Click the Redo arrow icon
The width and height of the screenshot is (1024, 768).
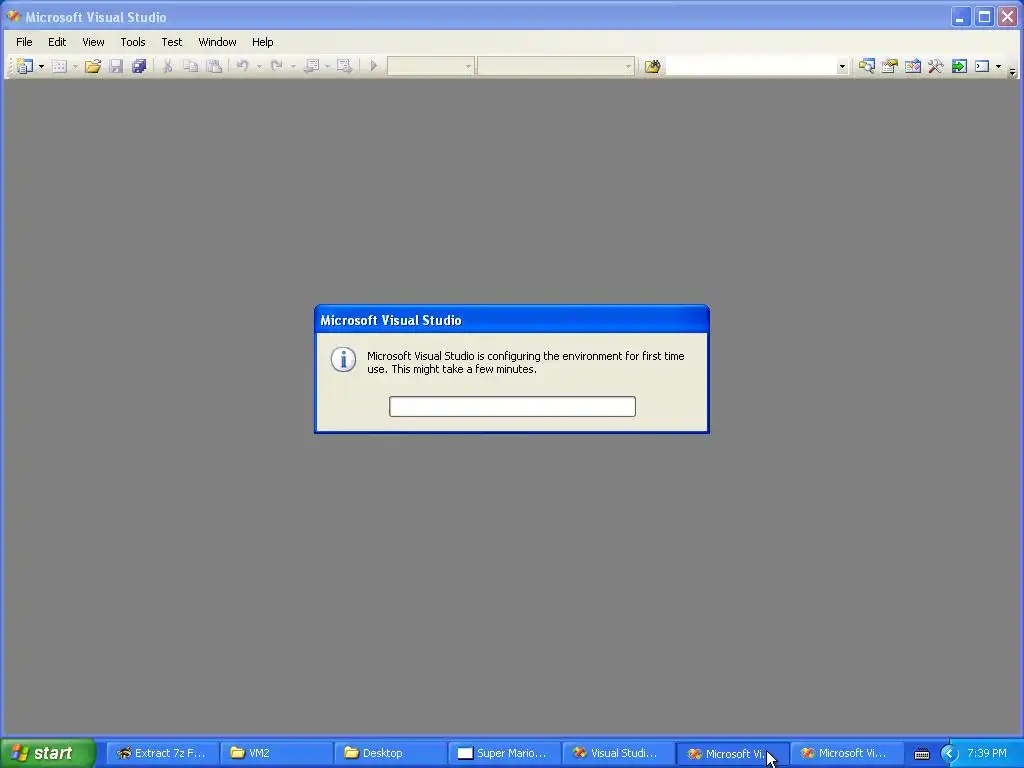276,66
